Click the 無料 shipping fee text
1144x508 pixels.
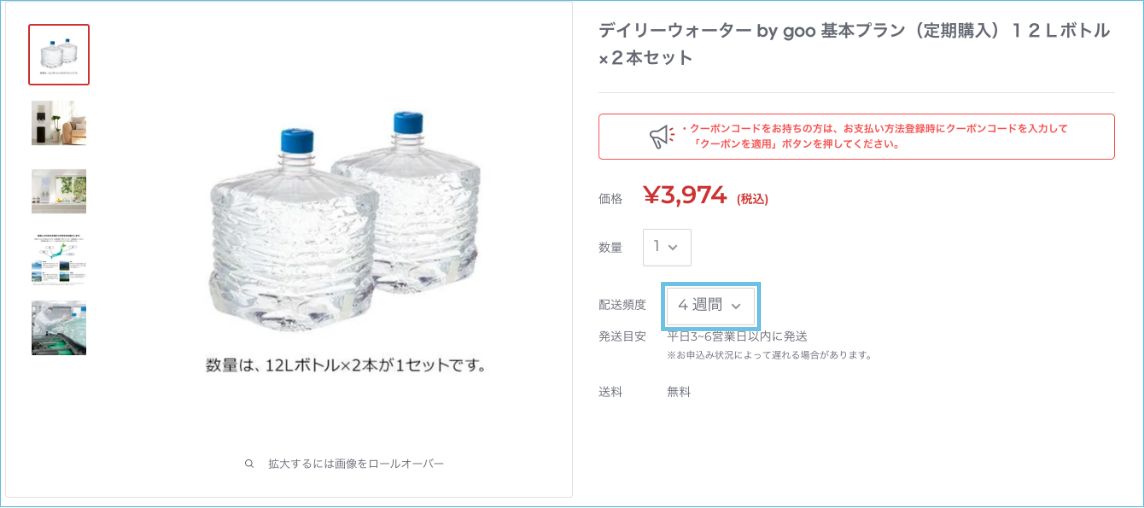[x=679, y=392]
